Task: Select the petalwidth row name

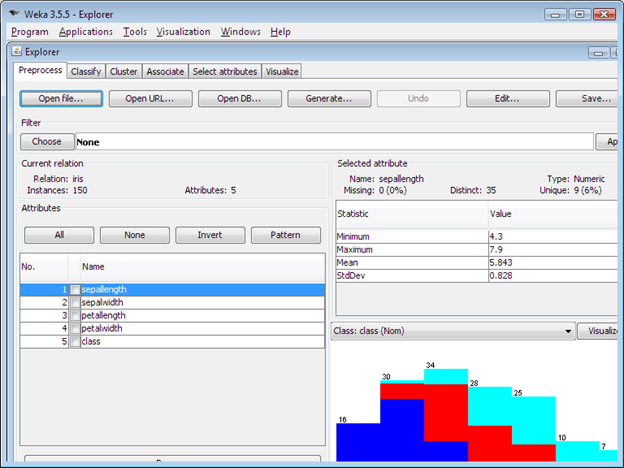Action: coord(102,329)
